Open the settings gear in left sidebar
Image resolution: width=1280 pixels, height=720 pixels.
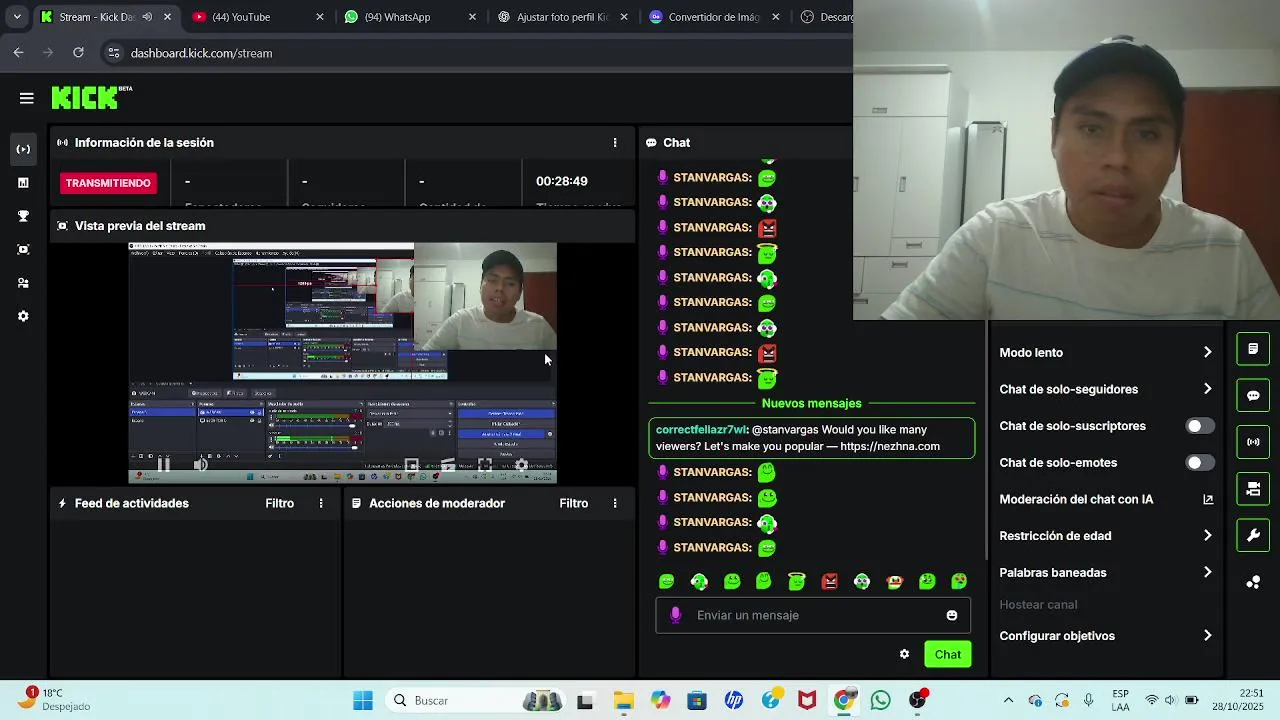(23, 316)
